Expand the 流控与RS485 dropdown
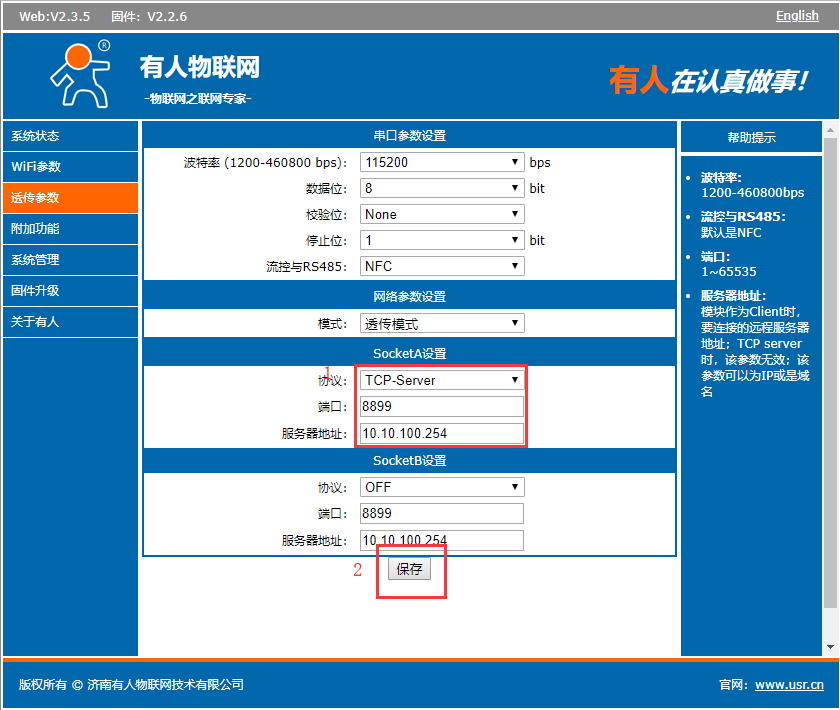The image size is (840, 710). pos(442,266)
